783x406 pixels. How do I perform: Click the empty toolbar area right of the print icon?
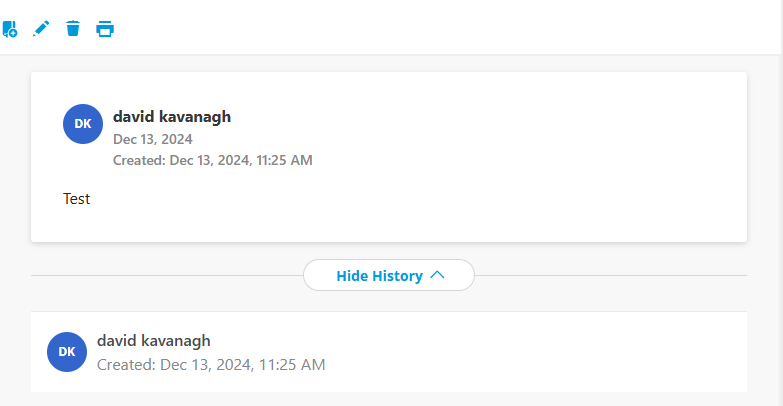pos(450,29)
